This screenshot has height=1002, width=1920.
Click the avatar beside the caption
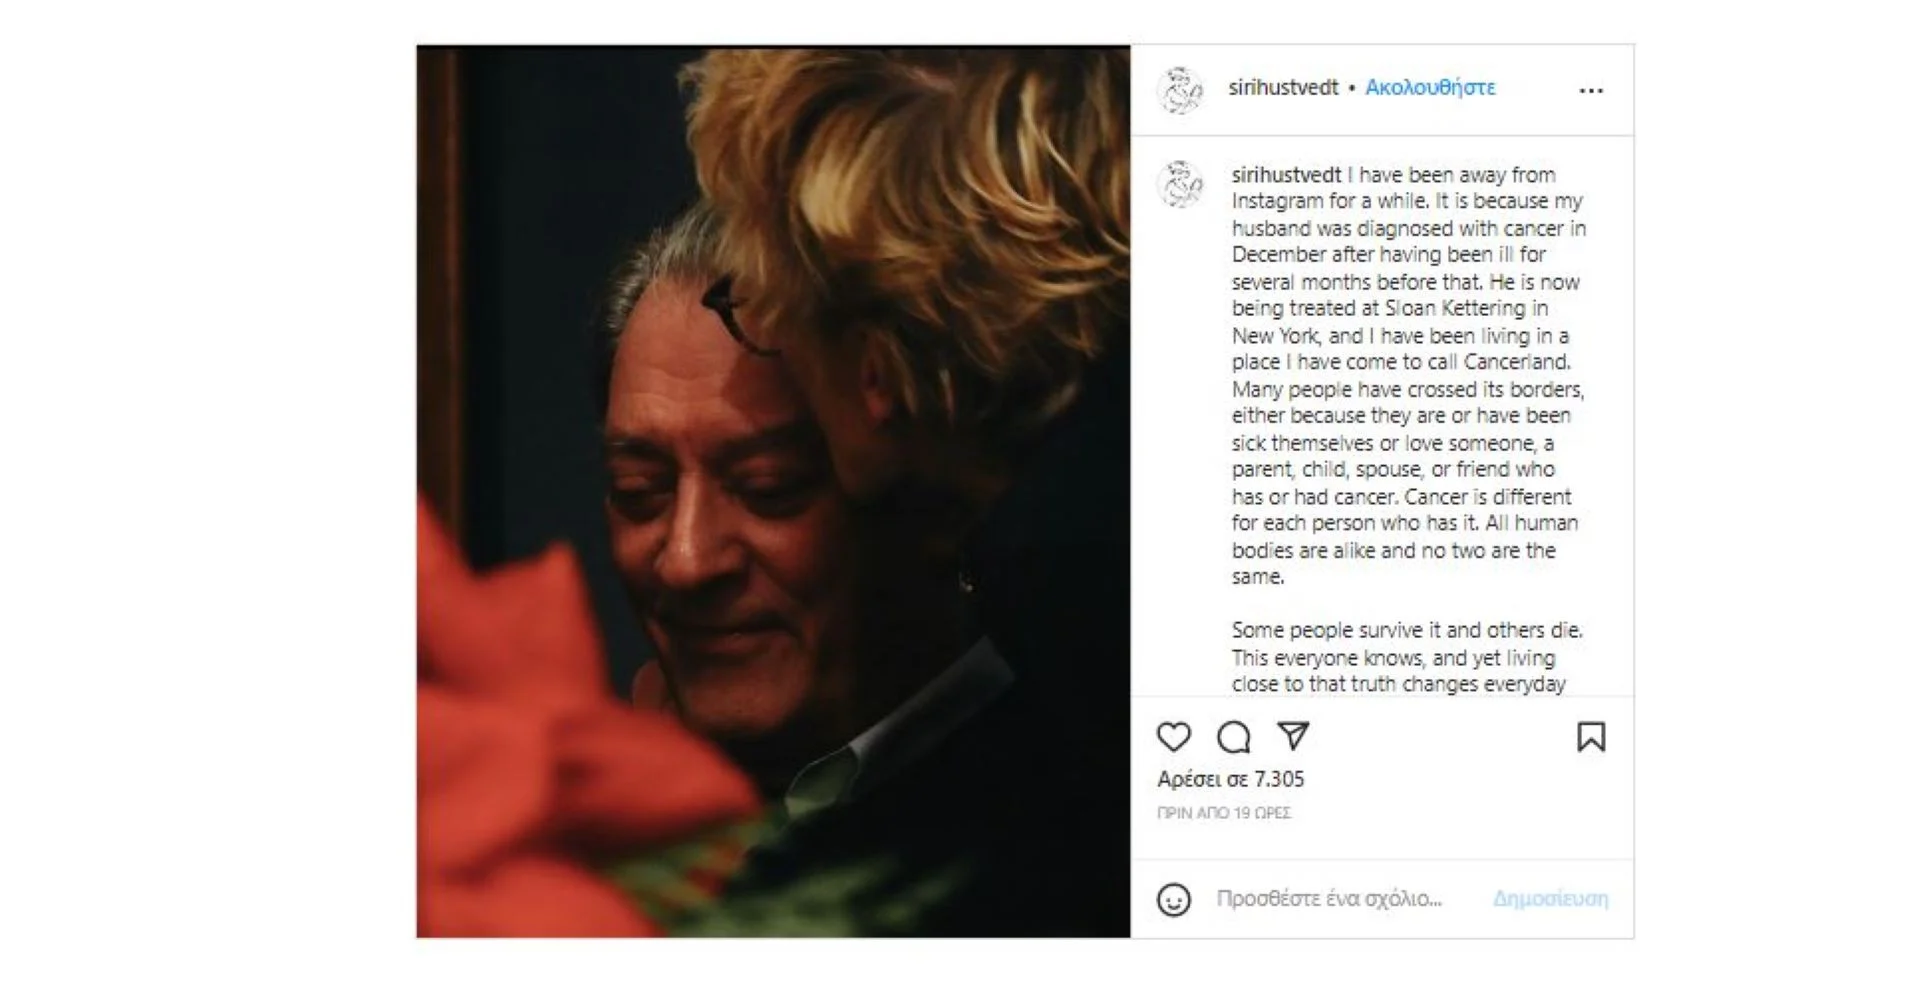tap(1180, 184)
